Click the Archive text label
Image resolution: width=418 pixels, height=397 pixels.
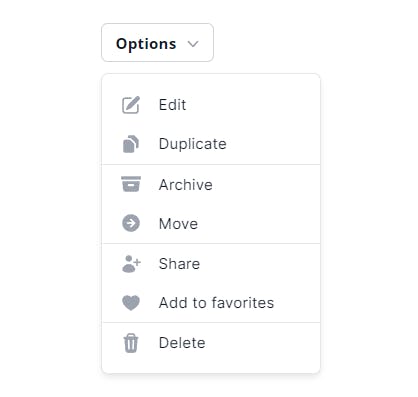coord(186,185)
